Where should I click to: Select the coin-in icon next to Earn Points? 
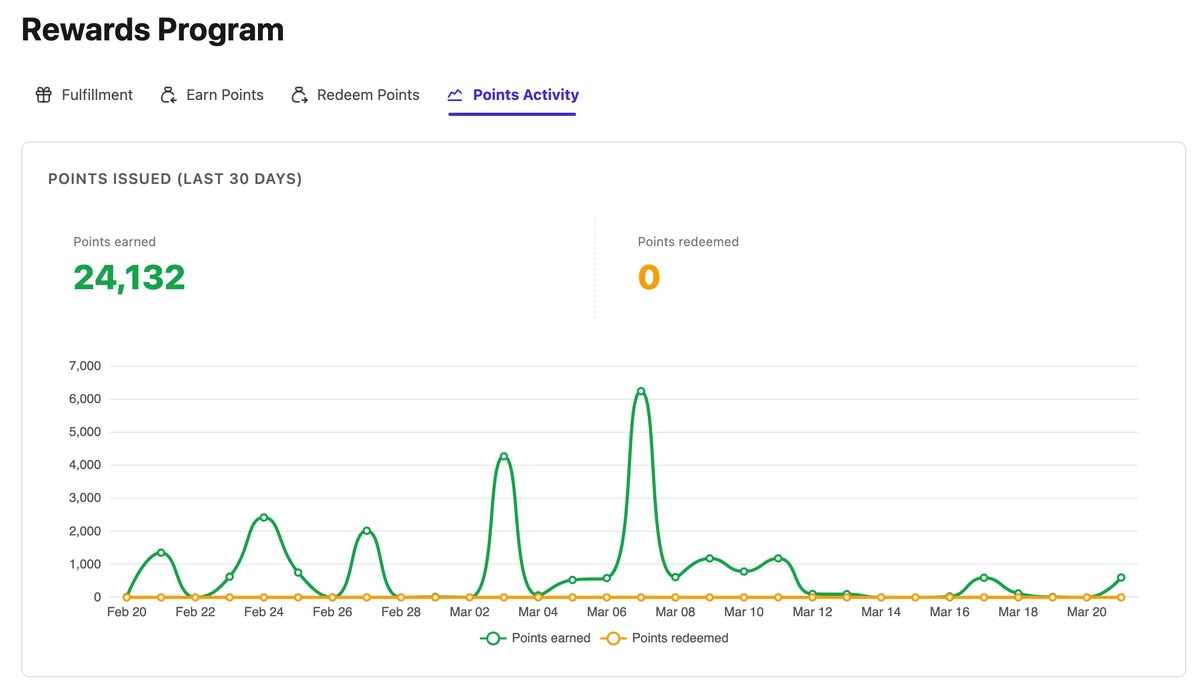[x=168, y=94]
